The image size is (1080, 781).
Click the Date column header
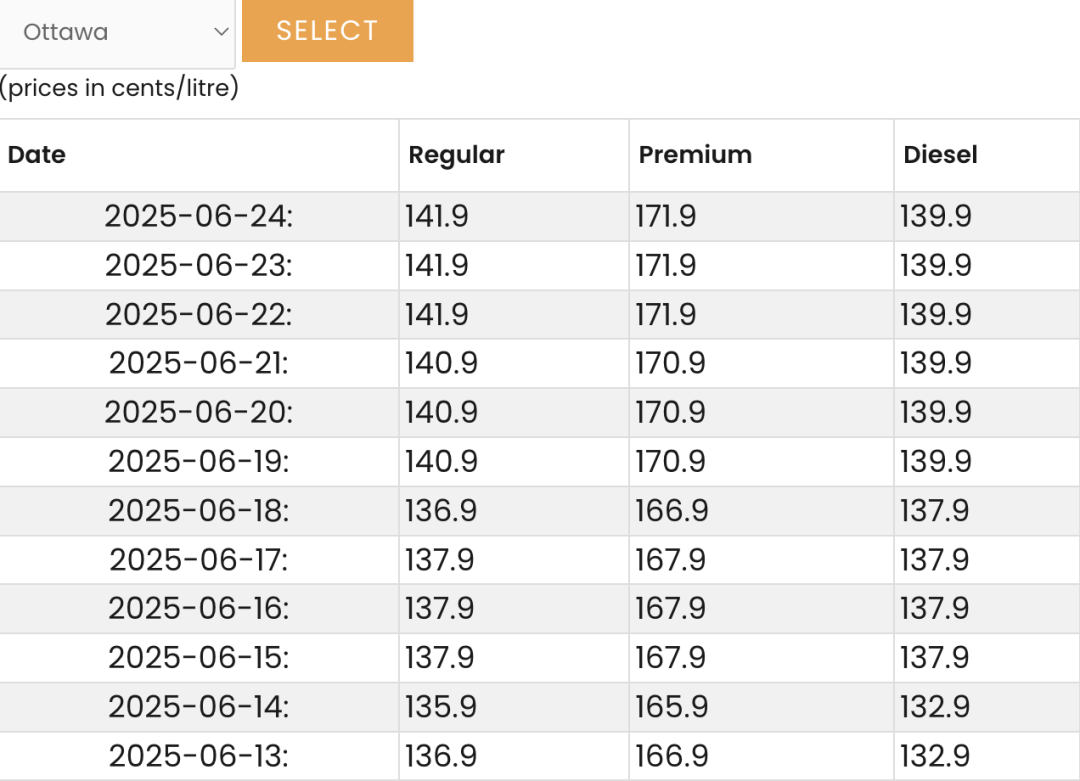[198, 155]
